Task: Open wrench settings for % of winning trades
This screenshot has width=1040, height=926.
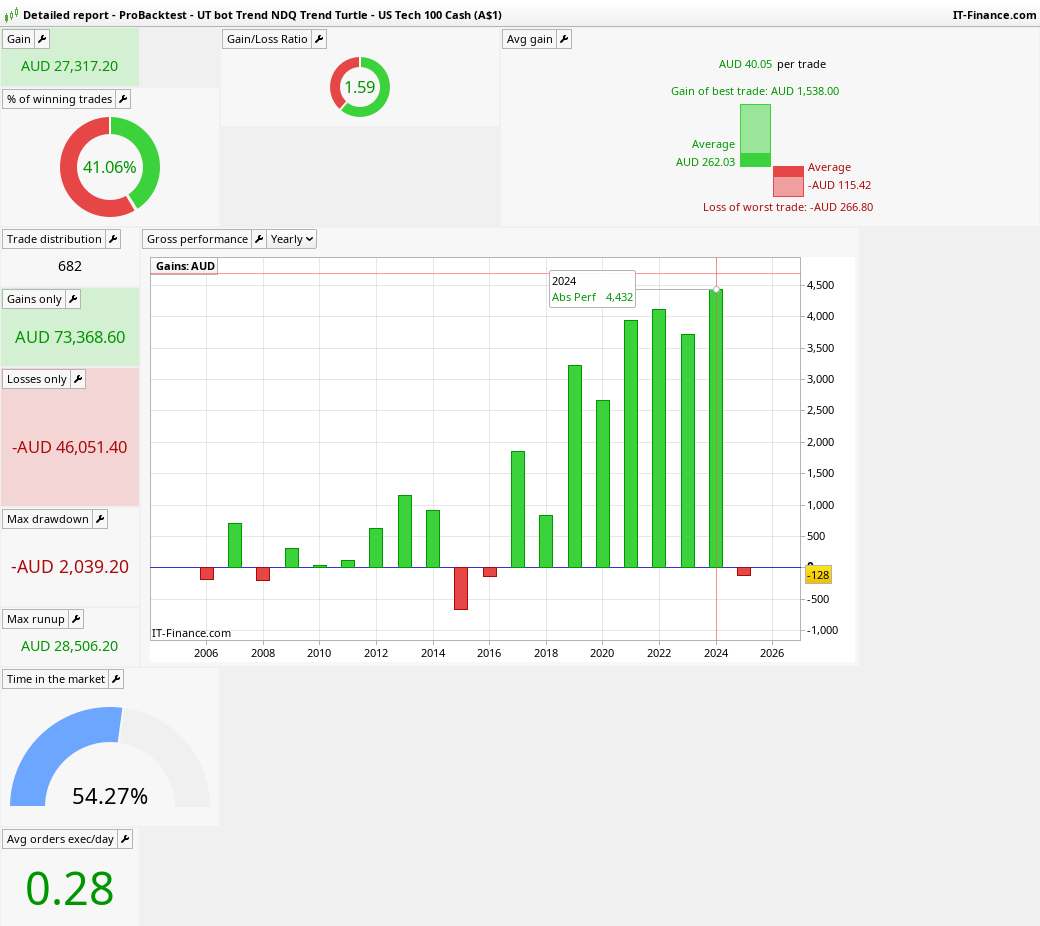Action: tap(123, 99)
